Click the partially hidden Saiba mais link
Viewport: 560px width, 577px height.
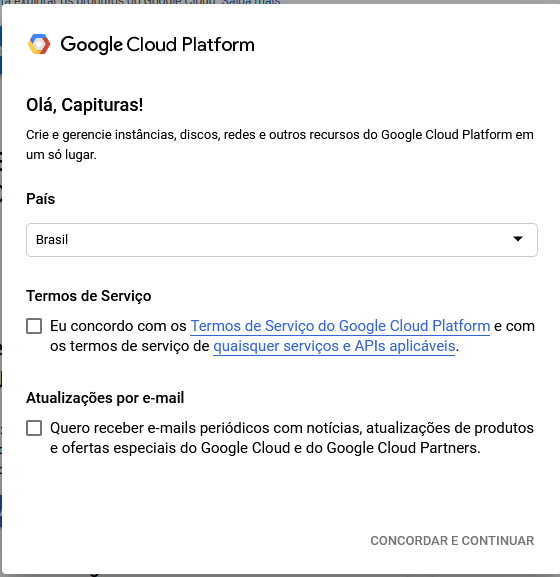tap(251, 2)
